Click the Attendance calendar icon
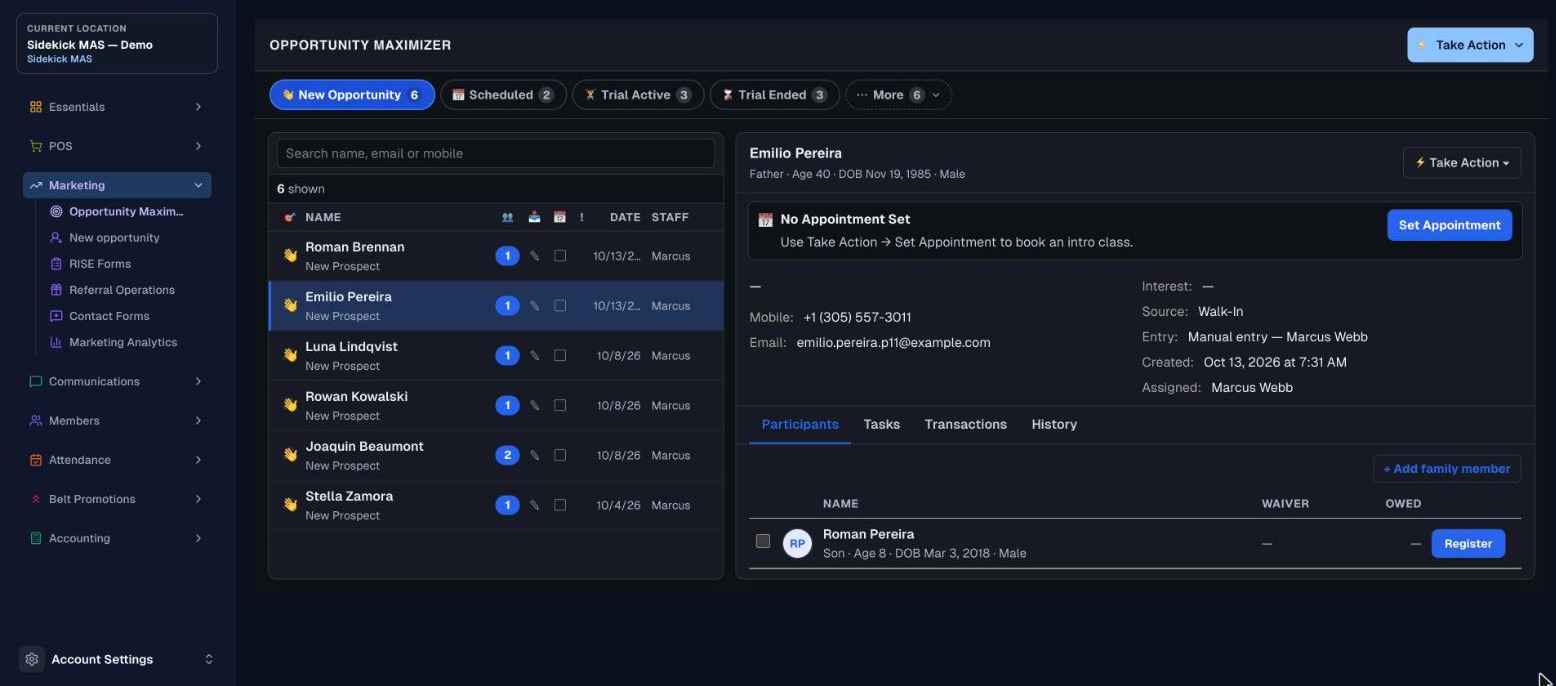Screen dimensions: 1556x686 pyautogui.click(x=36, y=460)
